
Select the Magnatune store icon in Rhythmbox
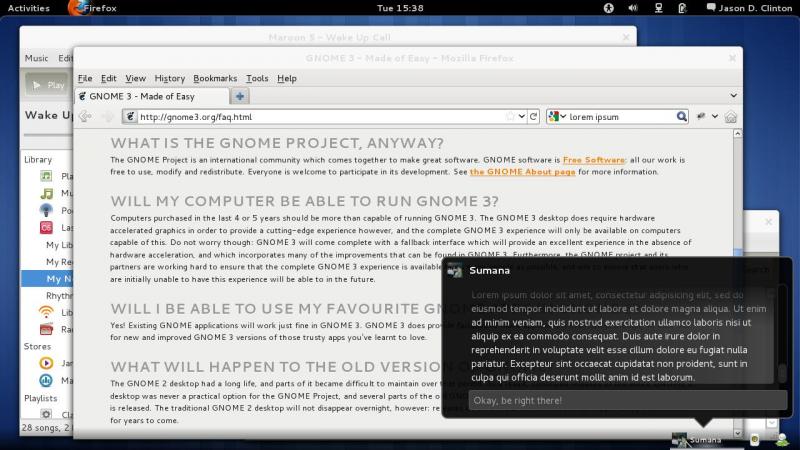[46, 380]
